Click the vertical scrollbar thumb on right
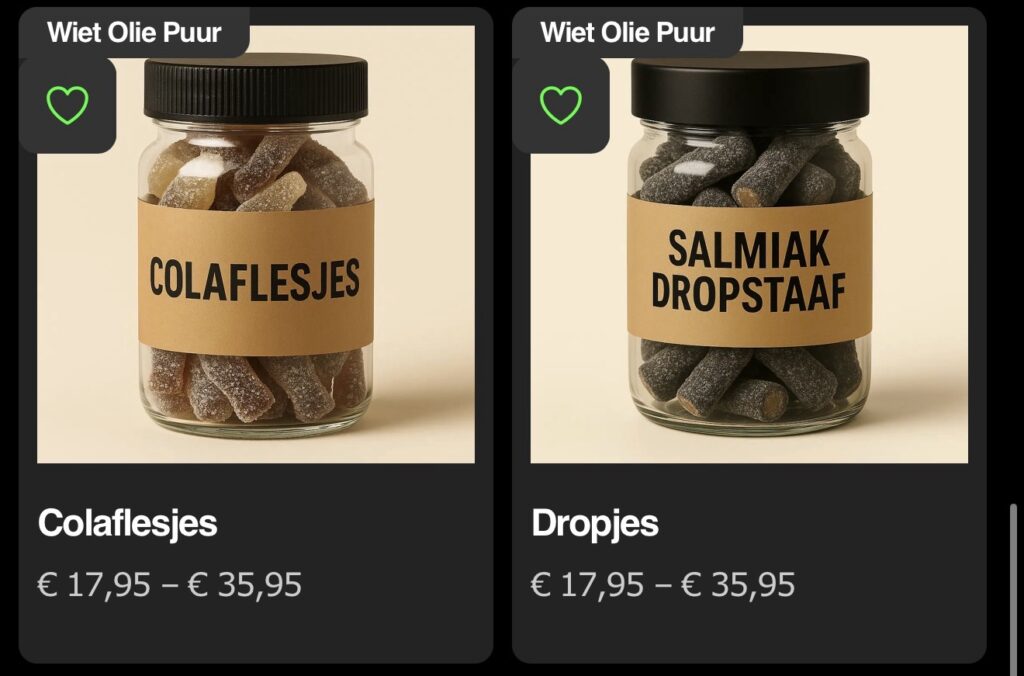Viewport: 1024px width, 676px height. pos(1013,583)
